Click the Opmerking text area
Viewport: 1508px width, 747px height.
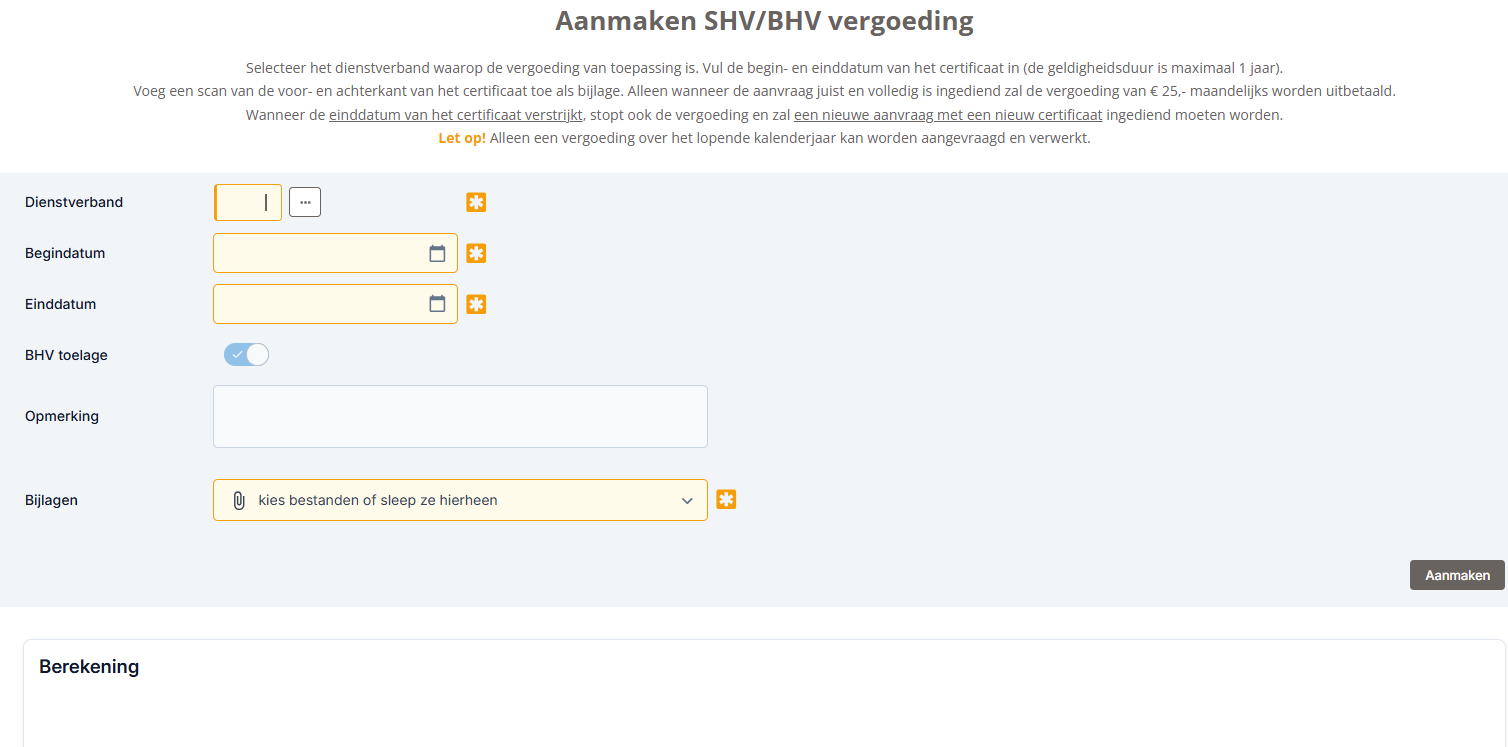tap(460, 416)
